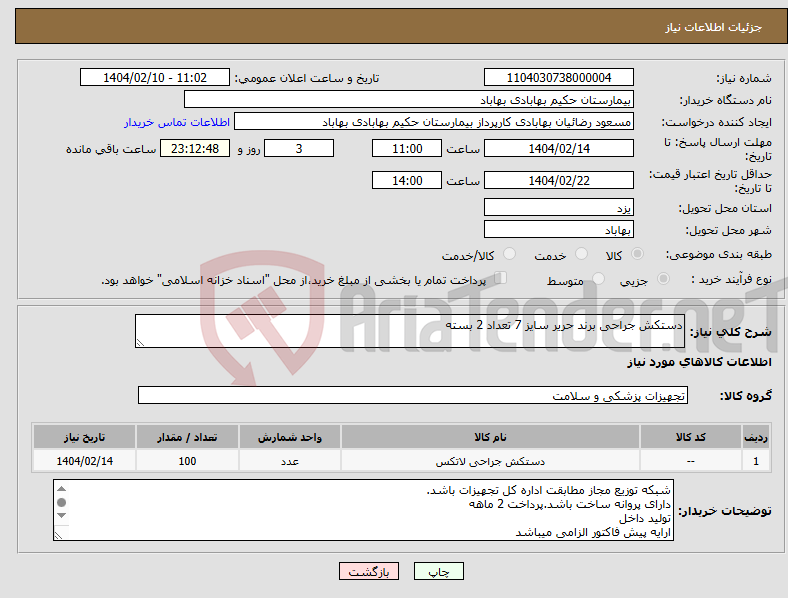Click the شماره نیاز field 1104030738000004
788x598 pixels.
point(558,77)
